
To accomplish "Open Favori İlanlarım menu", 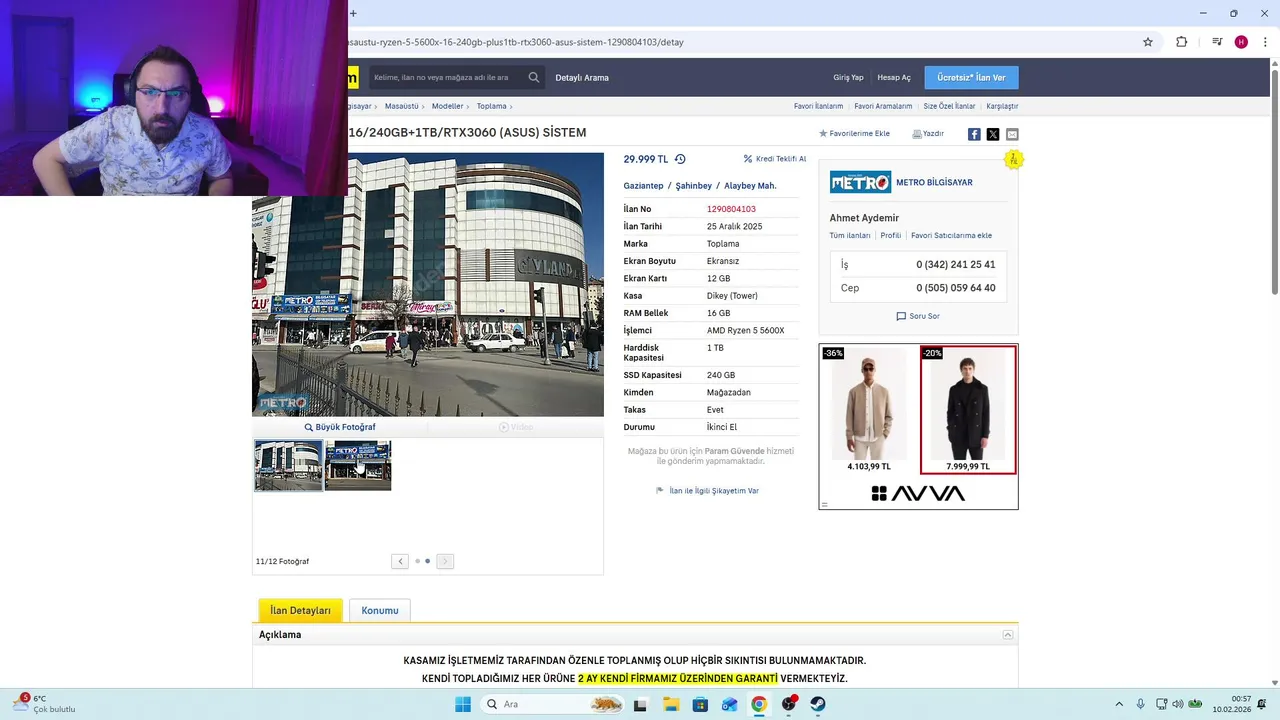I will [818, 106].
